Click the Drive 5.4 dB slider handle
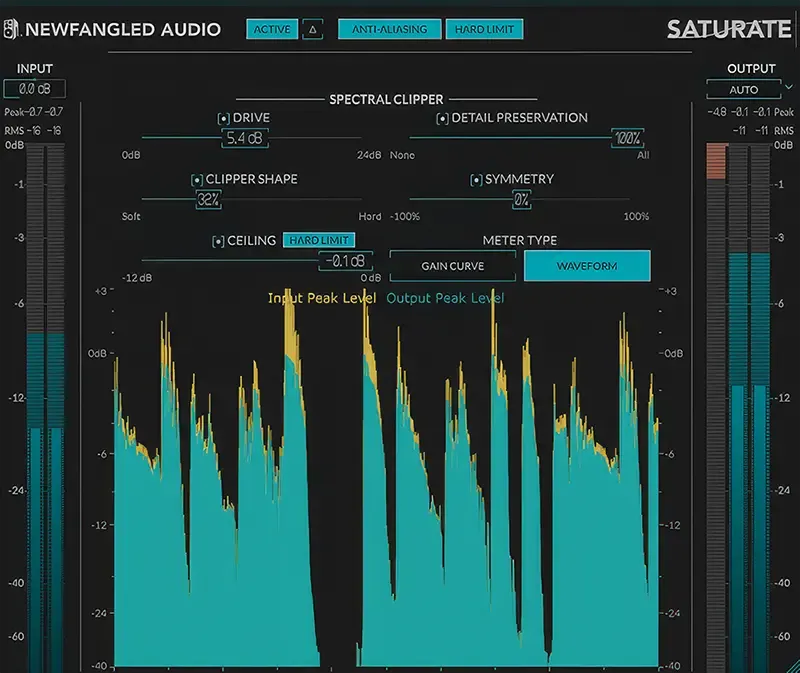Image resolution: width=800 pixels, height=673 pixels. pyautogui.click(x=244, y=138)
